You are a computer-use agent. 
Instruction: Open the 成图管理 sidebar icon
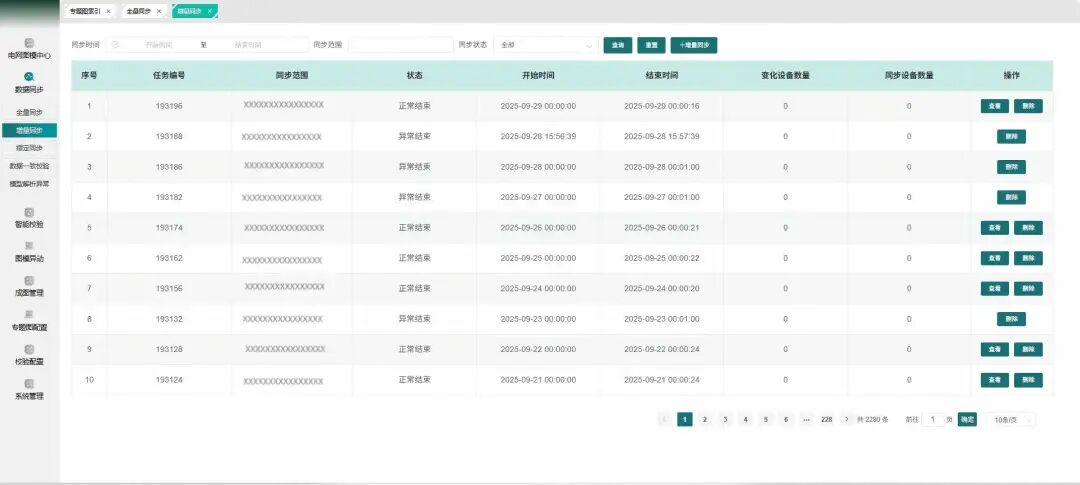[x=29, y=280]
